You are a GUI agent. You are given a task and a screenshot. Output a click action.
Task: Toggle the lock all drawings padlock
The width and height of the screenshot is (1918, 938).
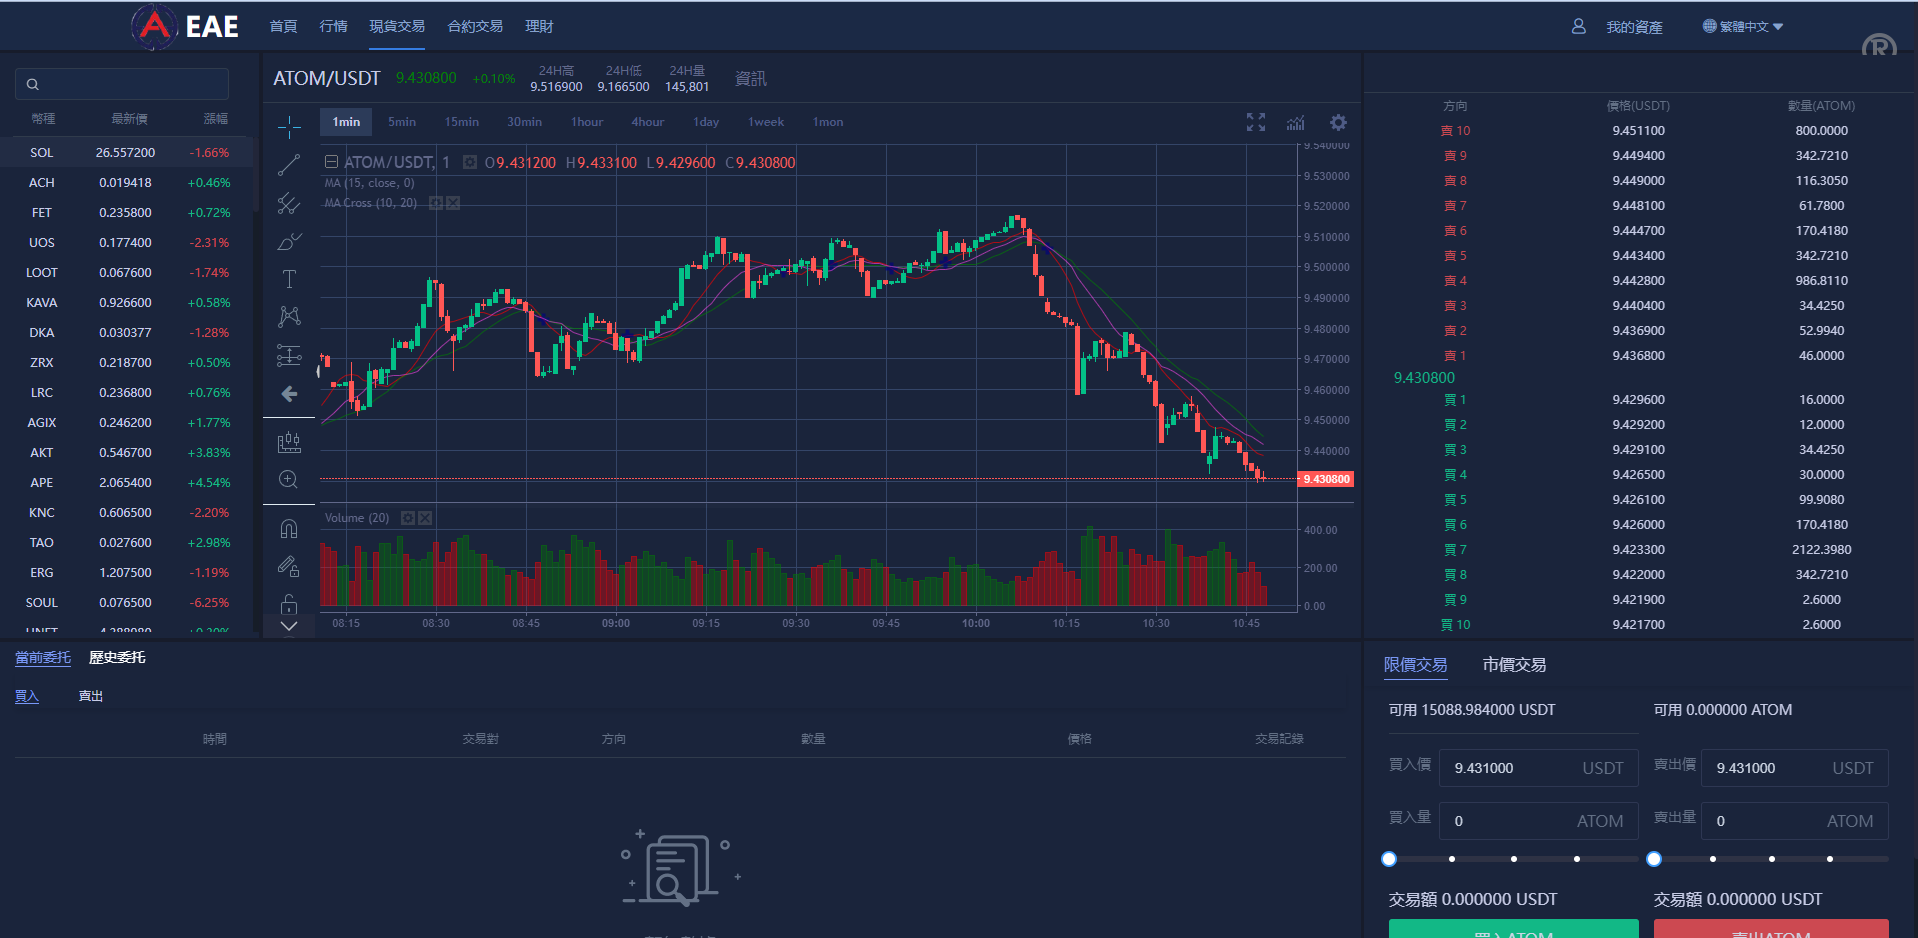(x=289, y=605)
